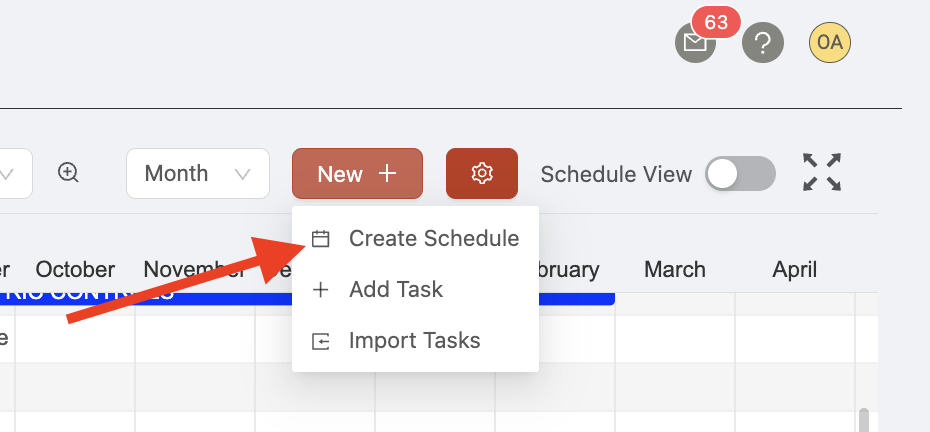This screenshot has height=432, width=930.
Task: Enter fullscreen with the expand arrows icon
Action: (x=821, y=173)
